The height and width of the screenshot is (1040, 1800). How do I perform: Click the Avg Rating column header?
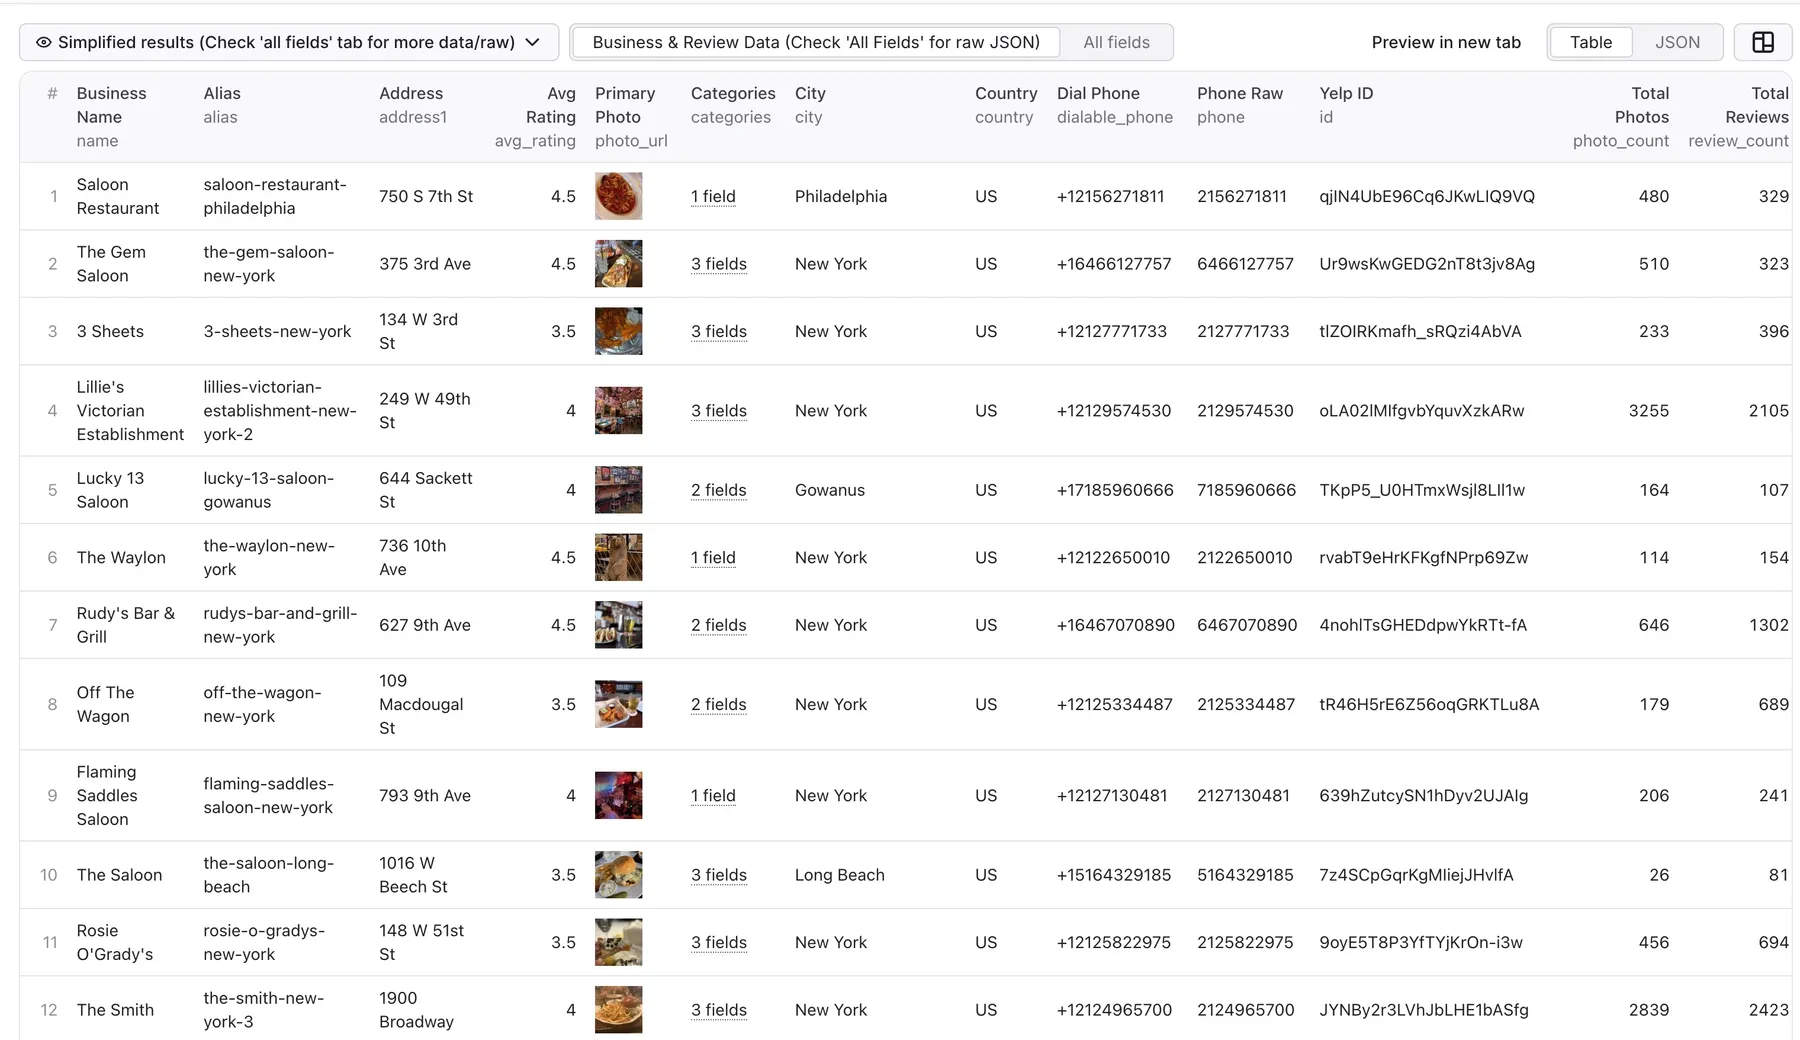tap(535, 117)
